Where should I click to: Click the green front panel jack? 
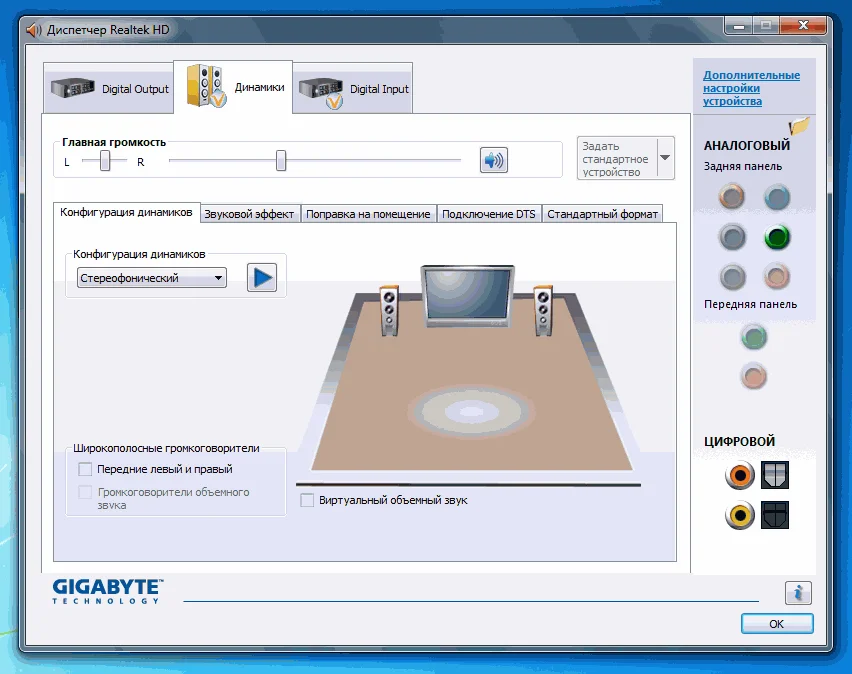(754, 337)
